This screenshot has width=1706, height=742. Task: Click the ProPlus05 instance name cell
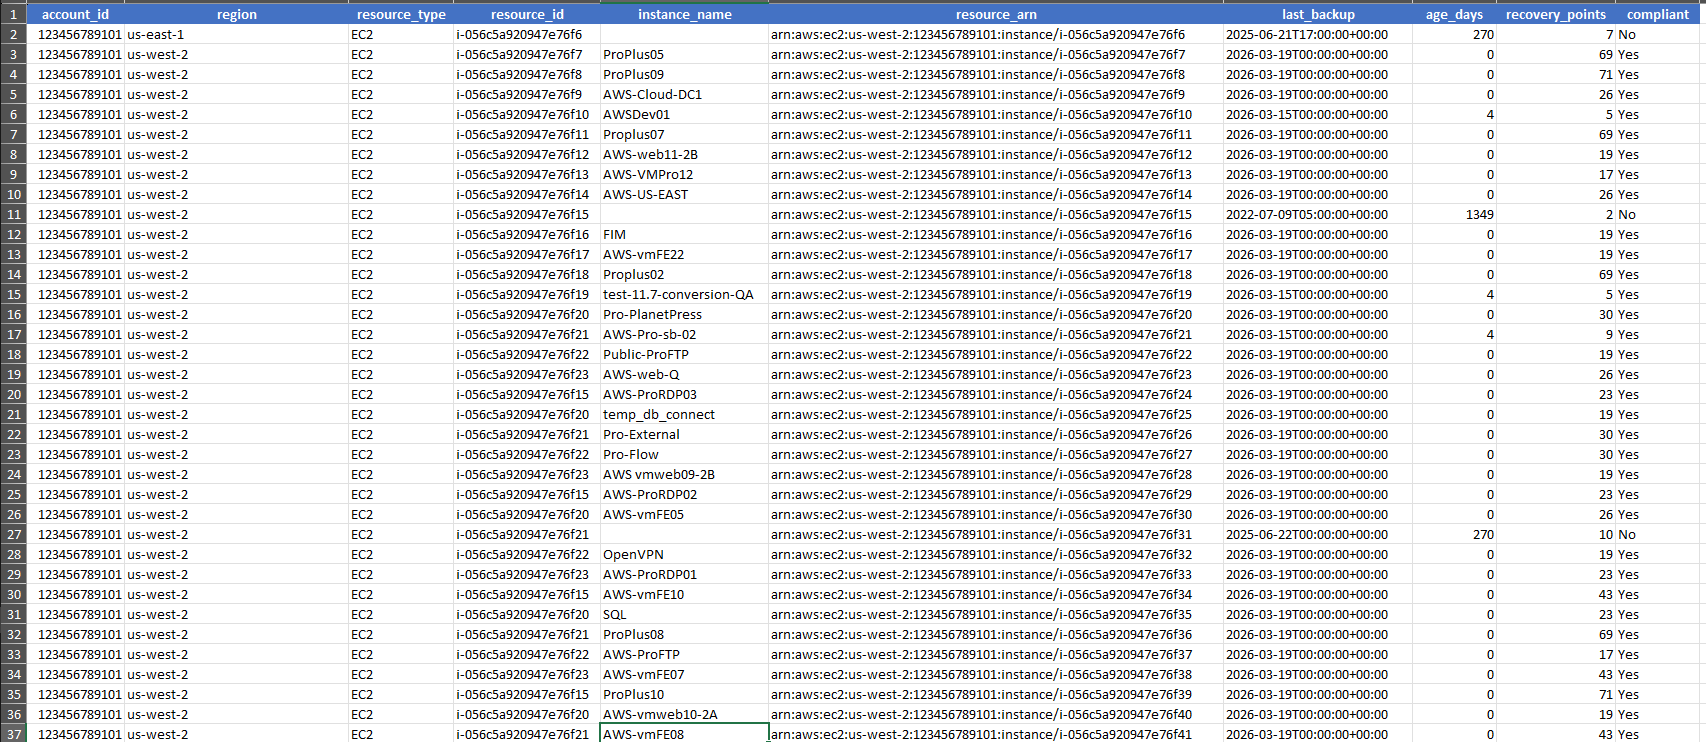tap(684, 54)
